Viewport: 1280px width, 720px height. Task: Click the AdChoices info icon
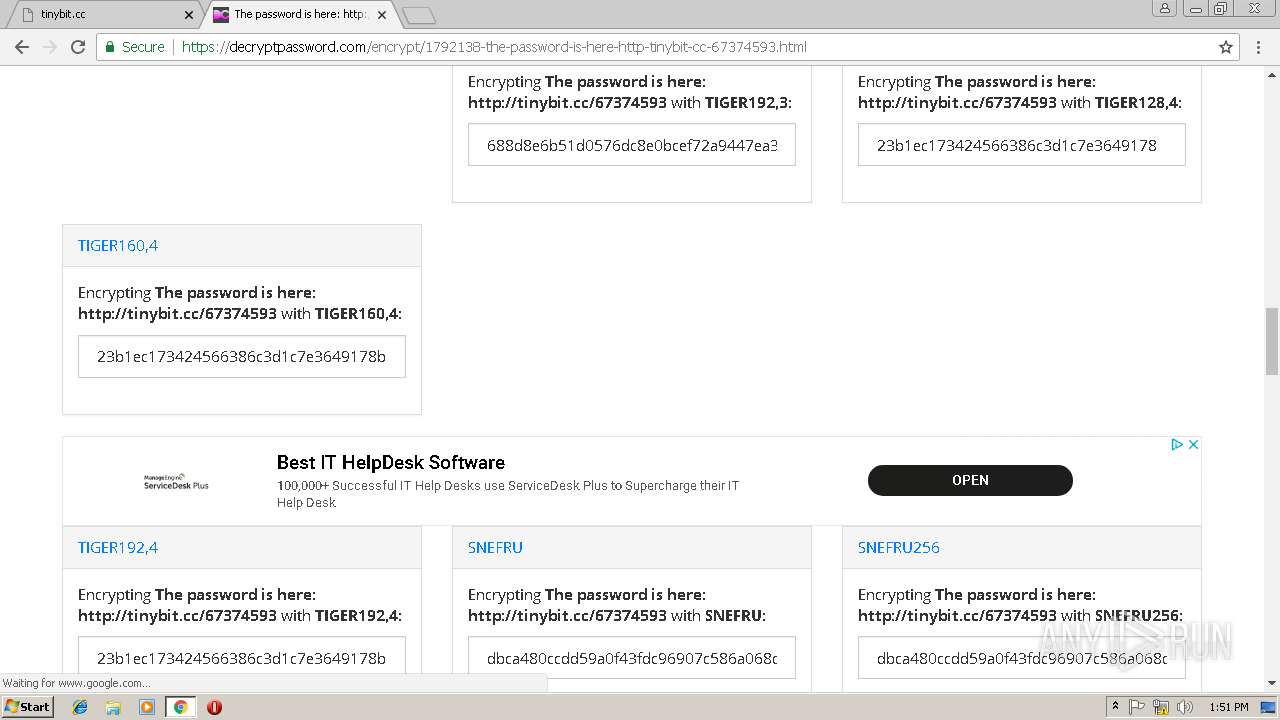pos(1177,445)
